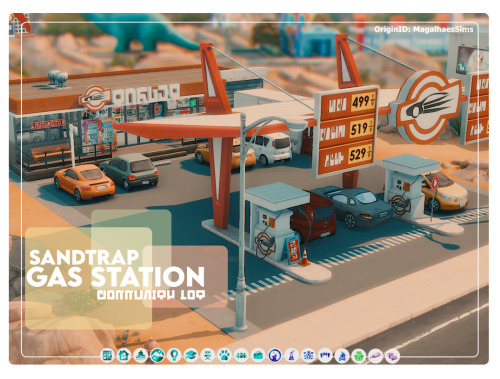
Task: Click the GAS STATION title text
Action: (x=116, y=277)
